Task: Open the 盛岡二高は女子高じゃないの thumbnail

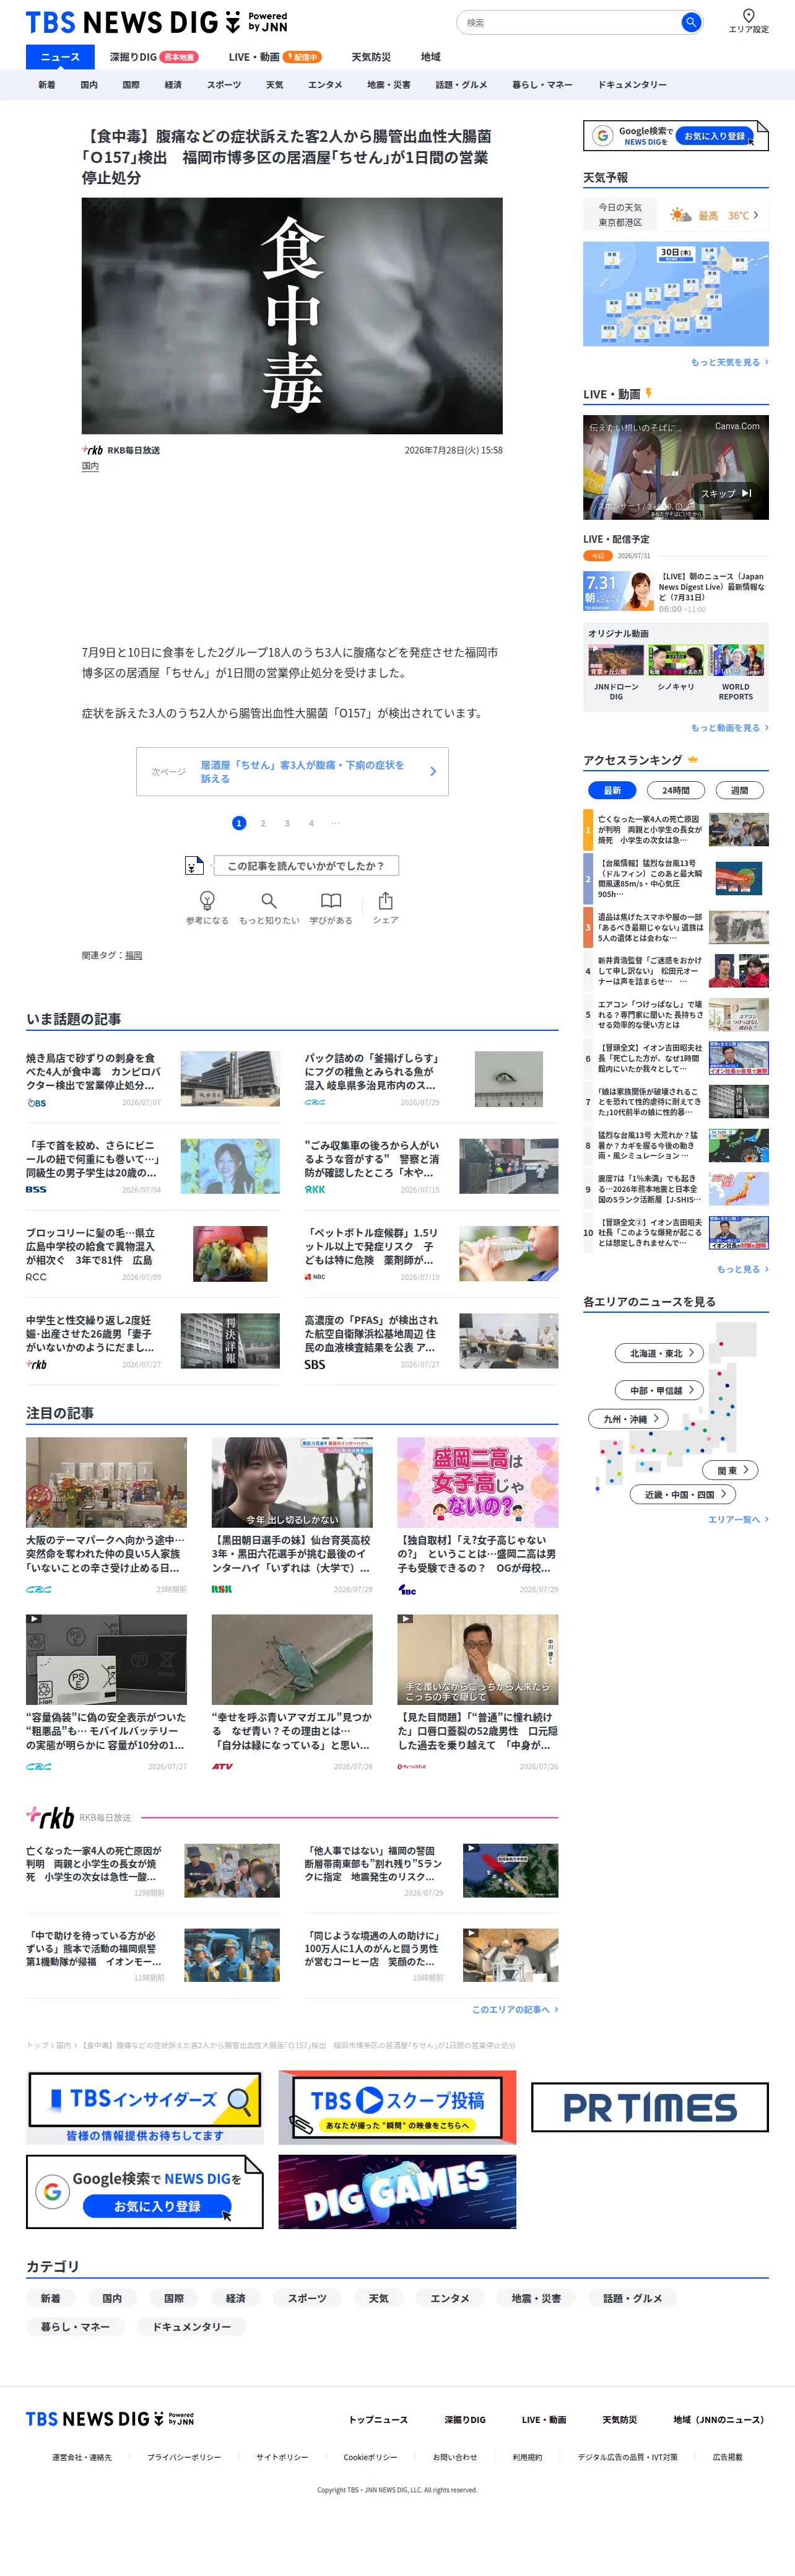Action: [x=477, y=1482]
